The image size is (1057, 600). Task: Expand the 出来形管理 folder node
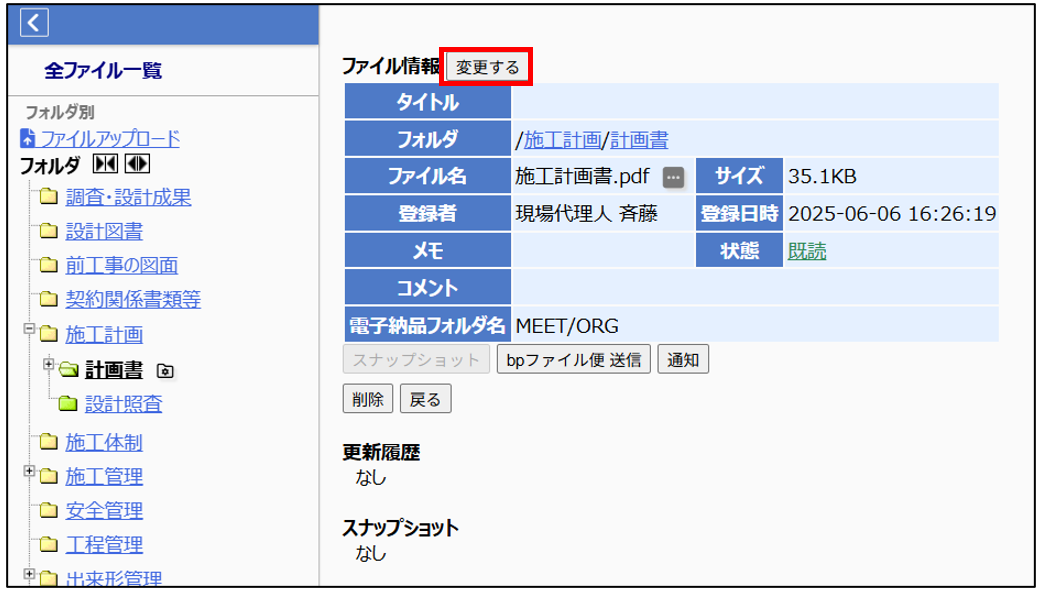29,575
